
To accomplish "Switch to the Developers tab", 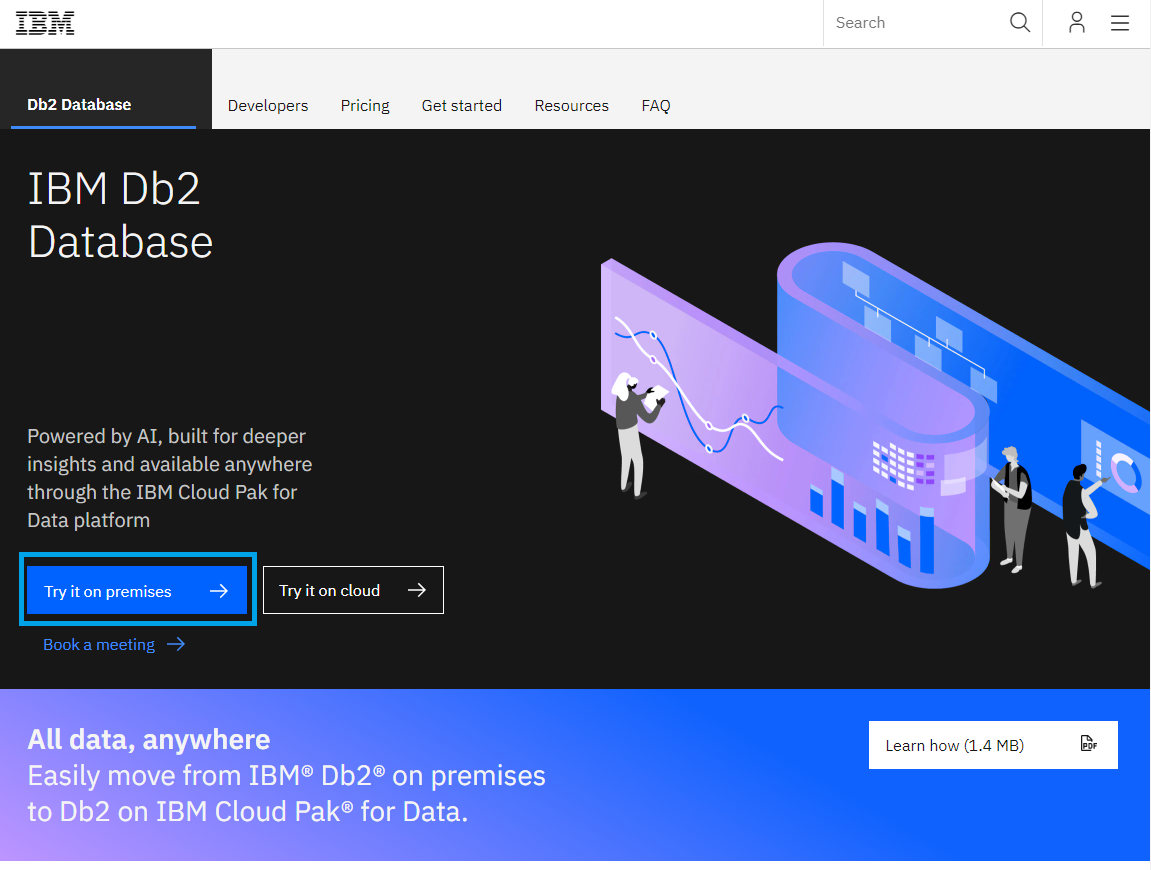I will click(x=267, y=105).
